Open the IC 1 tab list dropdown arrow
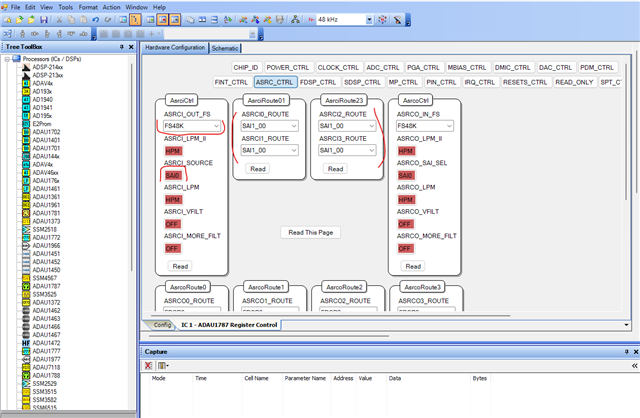640x418 pixels. tap(626, 325)
